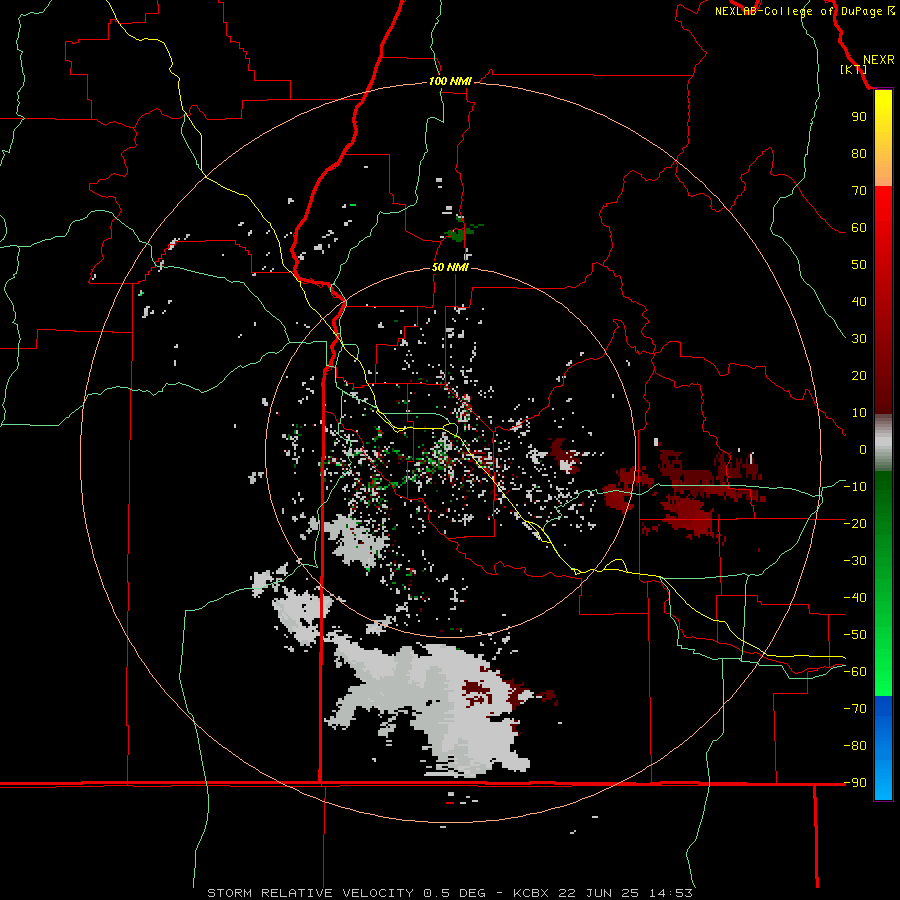Click the 60 value on the velocity scale

click(x=859, y=228)
